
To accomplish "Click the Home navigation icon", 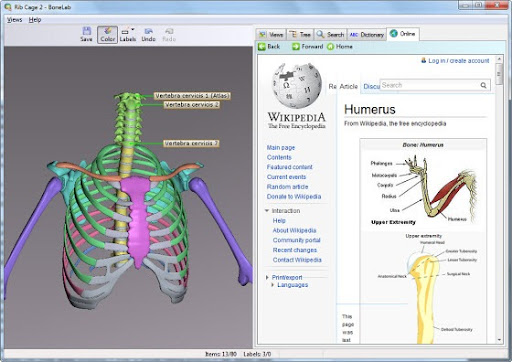I will coord(330,47).
